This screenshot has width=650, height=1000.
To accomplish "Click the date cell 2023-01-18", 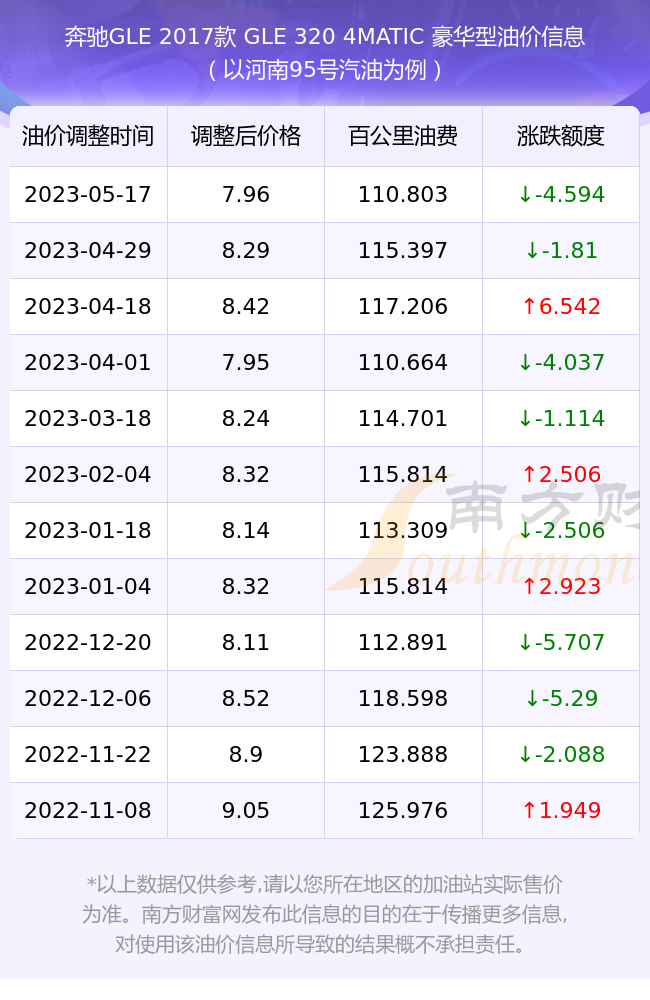I will pyautogui.click(x=88, y=531).
